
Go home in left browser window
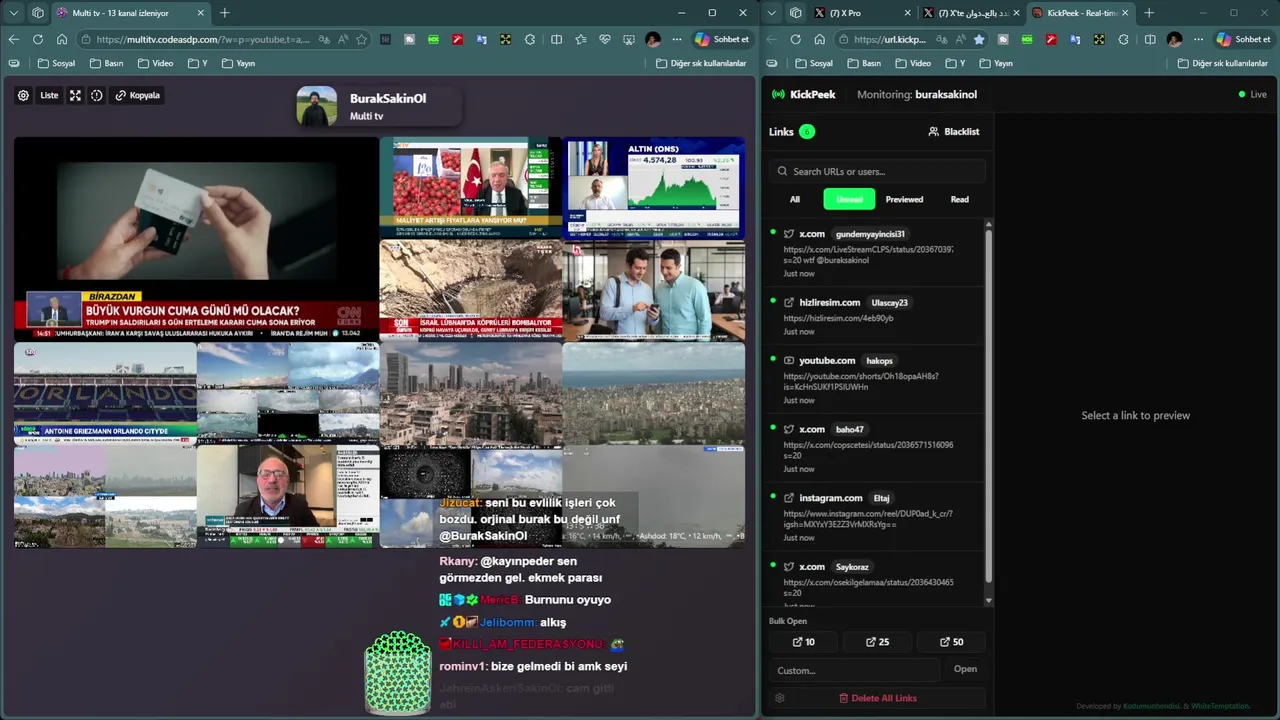pyautogui.click(x=62, y=39)
